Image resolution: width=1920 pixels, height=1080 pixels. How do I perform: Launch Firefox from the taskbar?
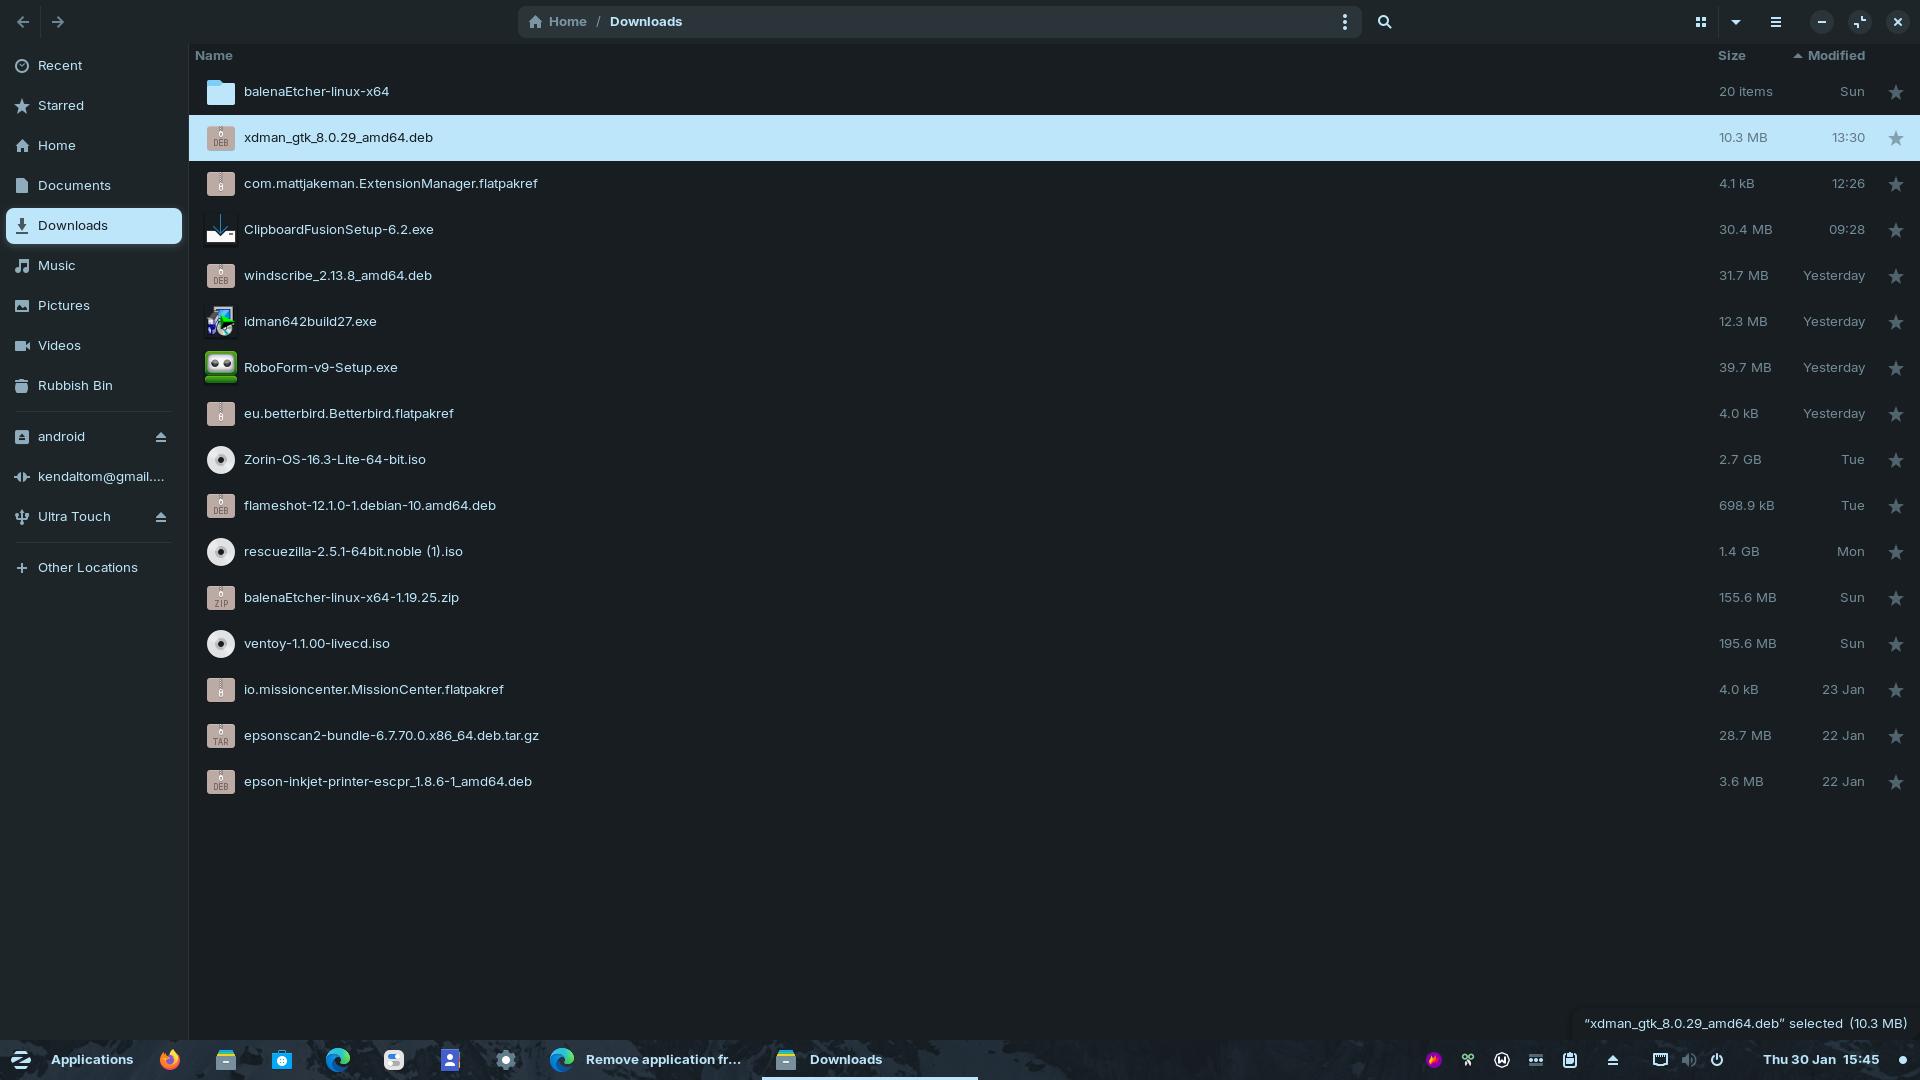(x=170, y=1060)
